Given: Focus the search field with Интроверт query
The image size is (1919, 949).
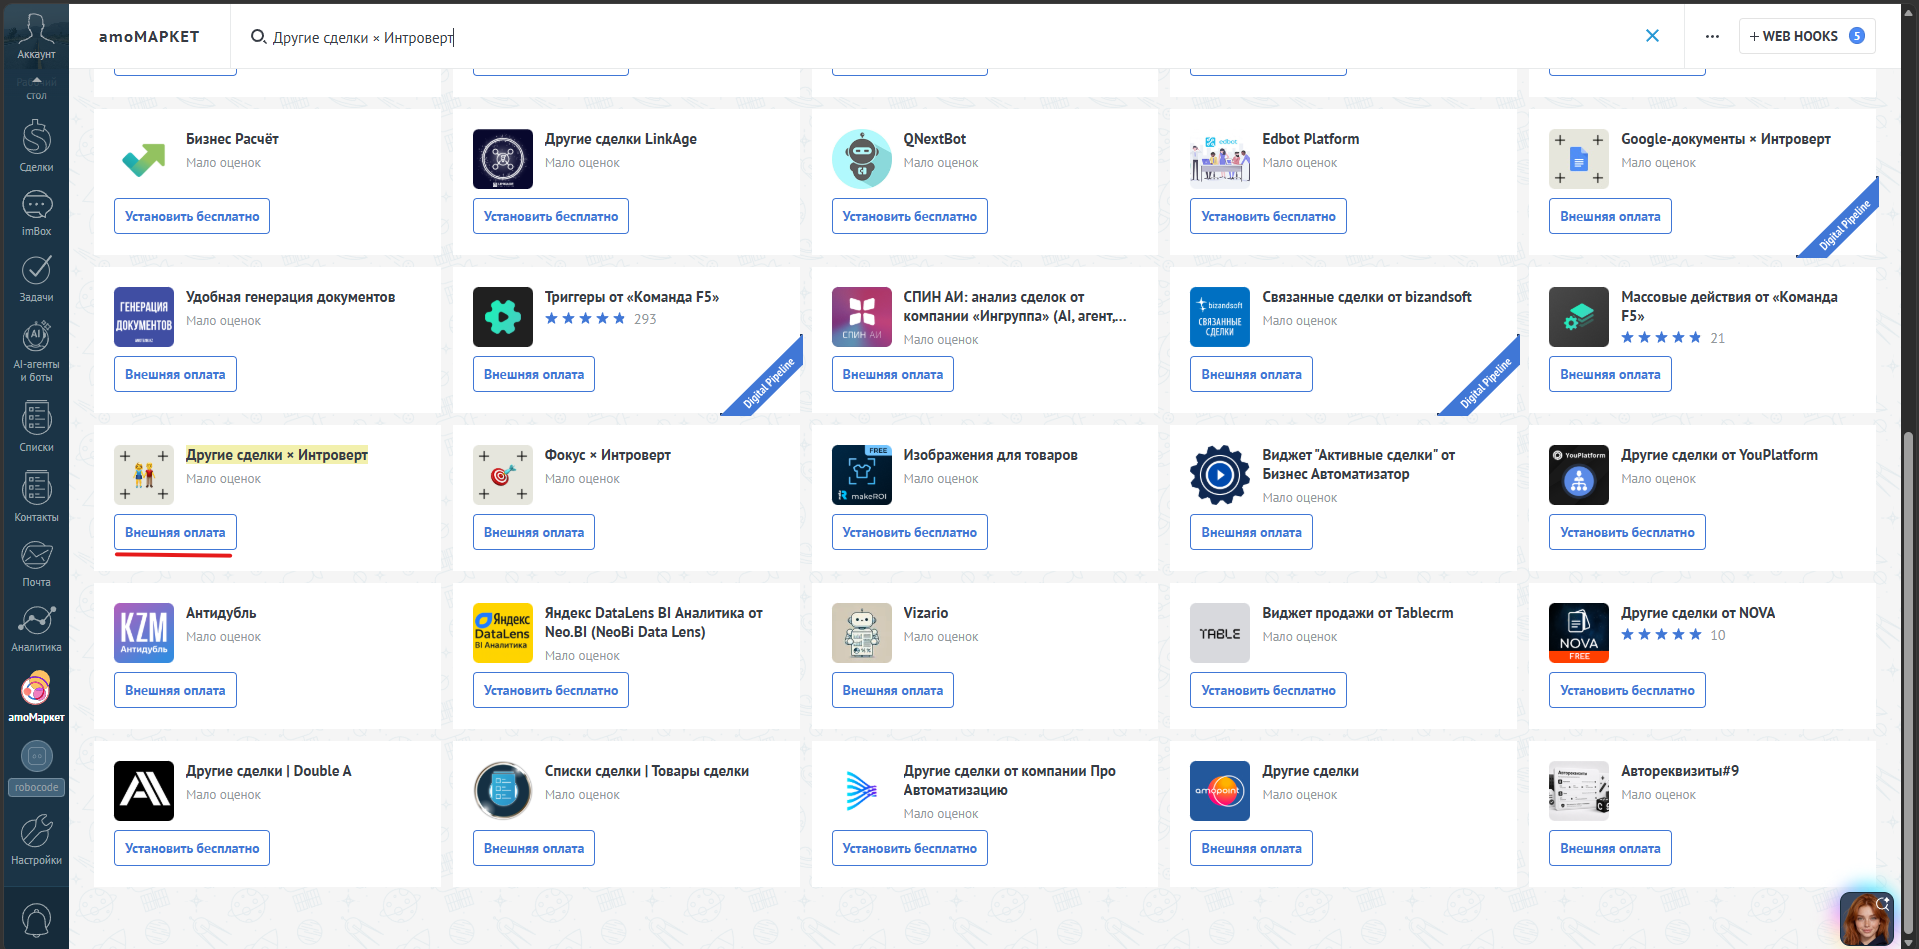Looking at the screenshot, I should [x=940, y=37].
